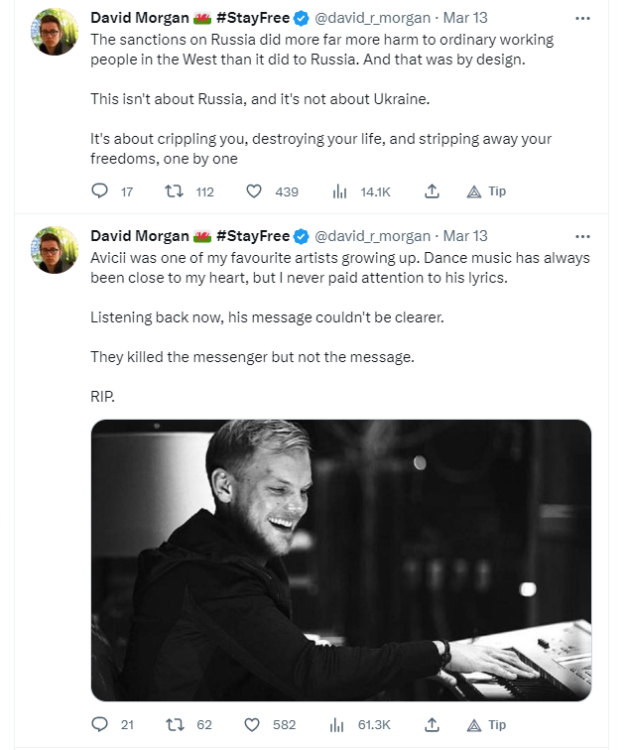Like the Avicii tweet
This screenshot has height=750, width=627.
(x=254, y=724)
